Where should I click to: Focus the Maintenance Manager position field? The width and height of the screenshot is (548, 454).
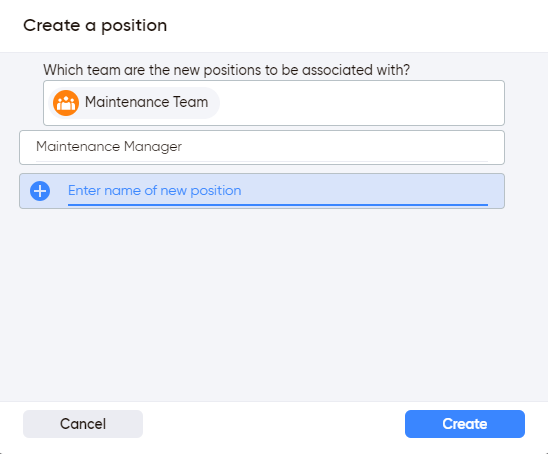point(262,147)
